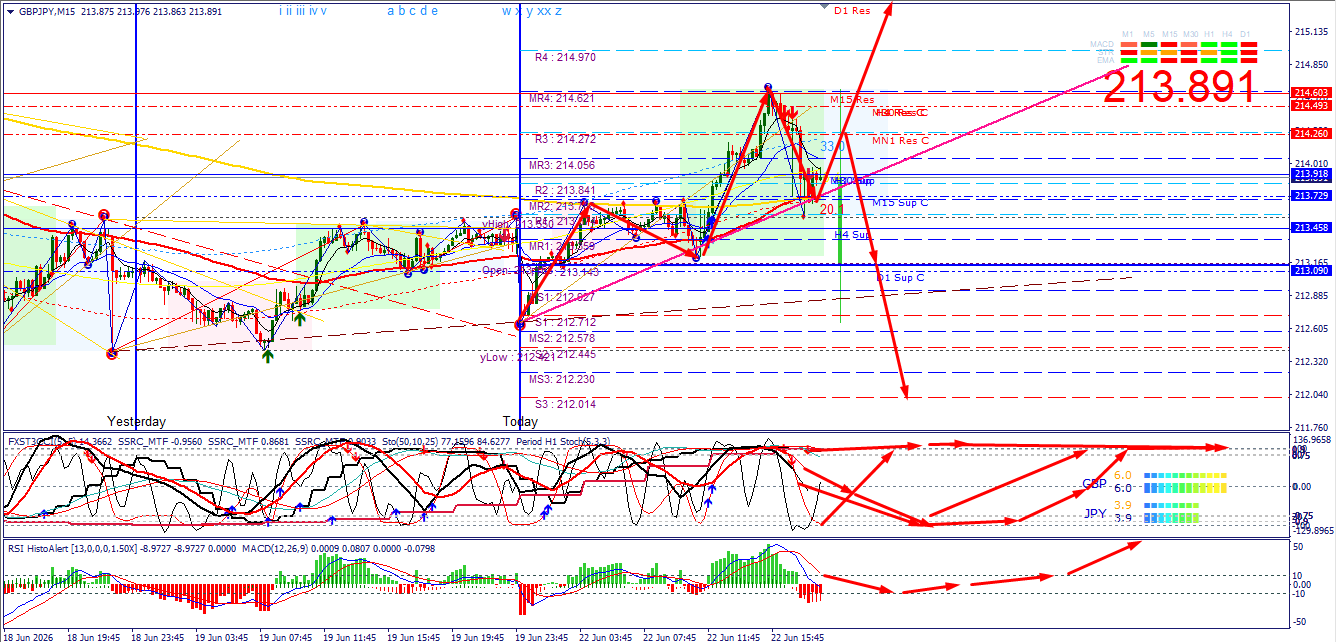The image size is (1336, 642).
Task: Click the blue 213.918 price tag
Action: [1310, 174]
